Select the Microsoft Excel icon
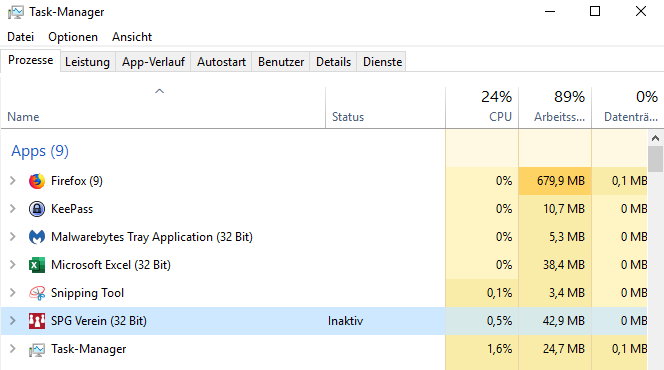664x370 pixels. (37, 265)
